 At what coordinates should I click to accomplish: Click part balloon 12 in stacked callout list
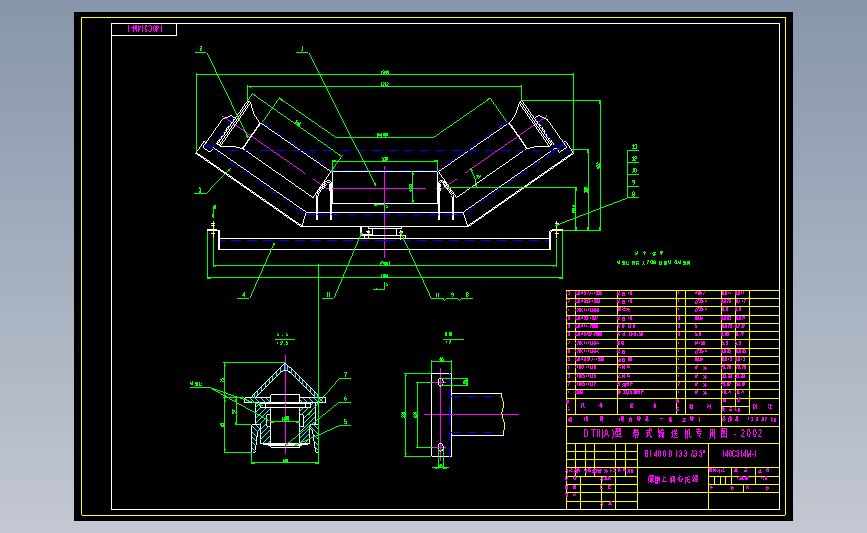pos(634,159)
